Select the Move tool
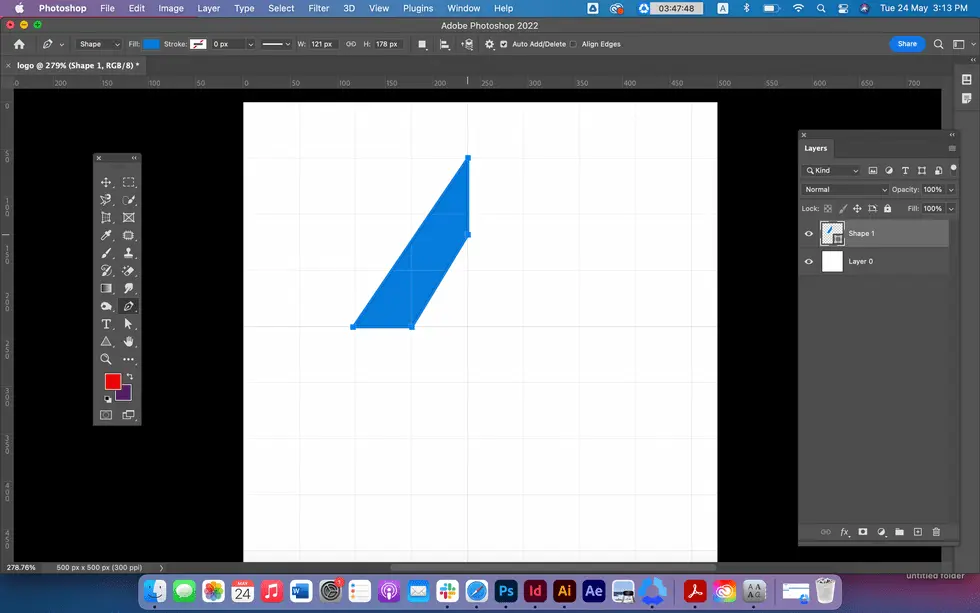Screen dimensions: 980x613 tap(106, 183)
